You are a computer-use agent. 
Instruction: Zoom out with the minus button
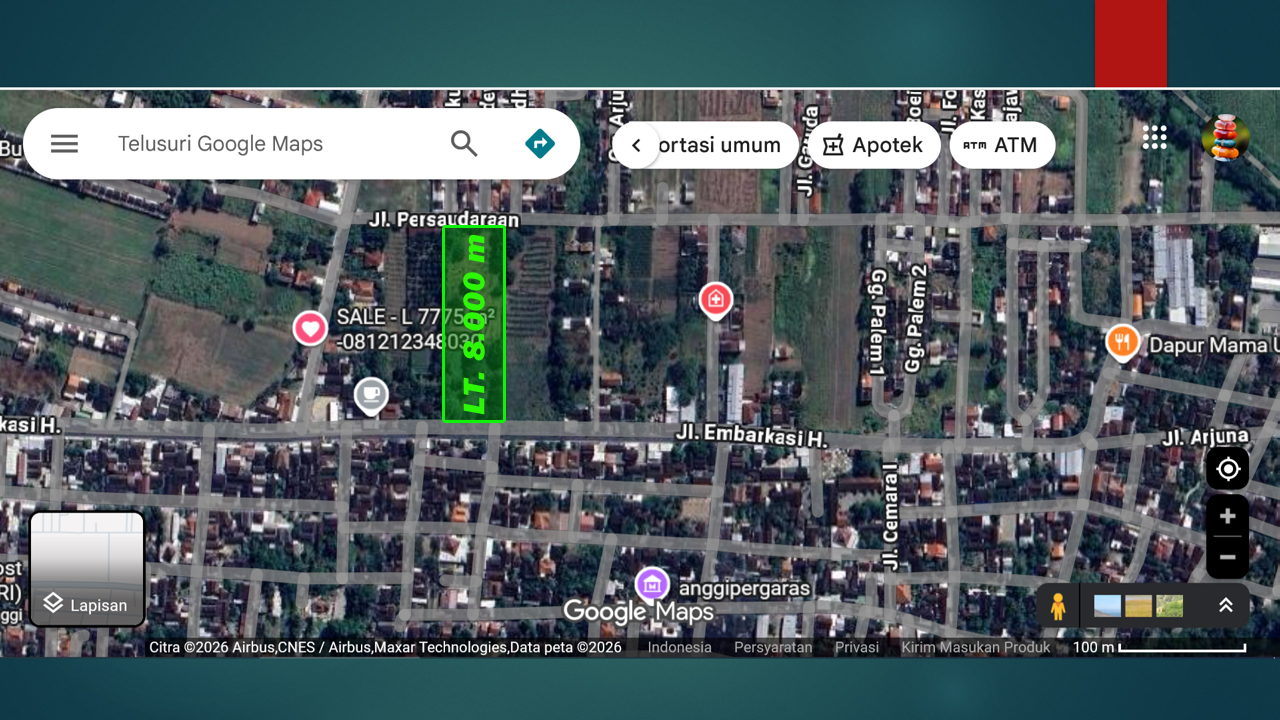[x=1227, y=557]
